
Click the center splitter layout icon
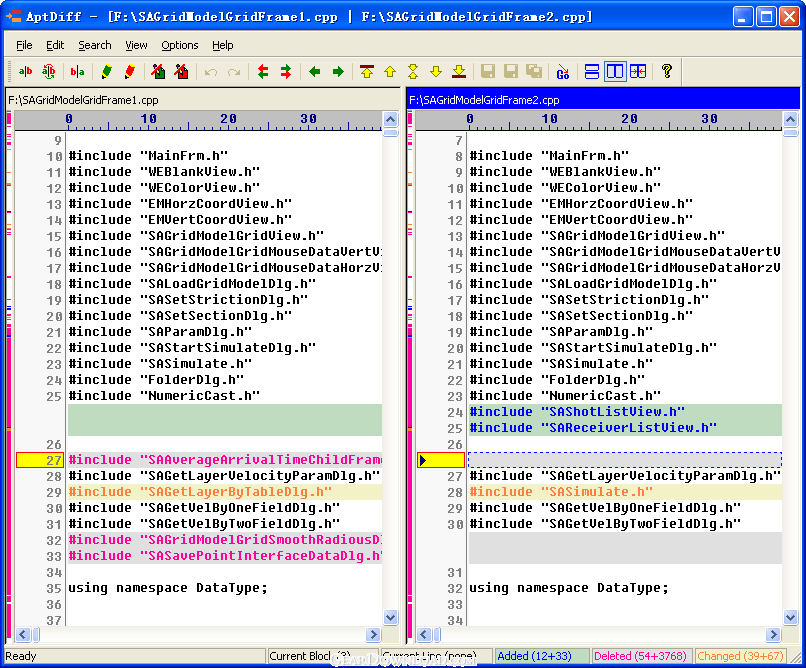(638, 71)
